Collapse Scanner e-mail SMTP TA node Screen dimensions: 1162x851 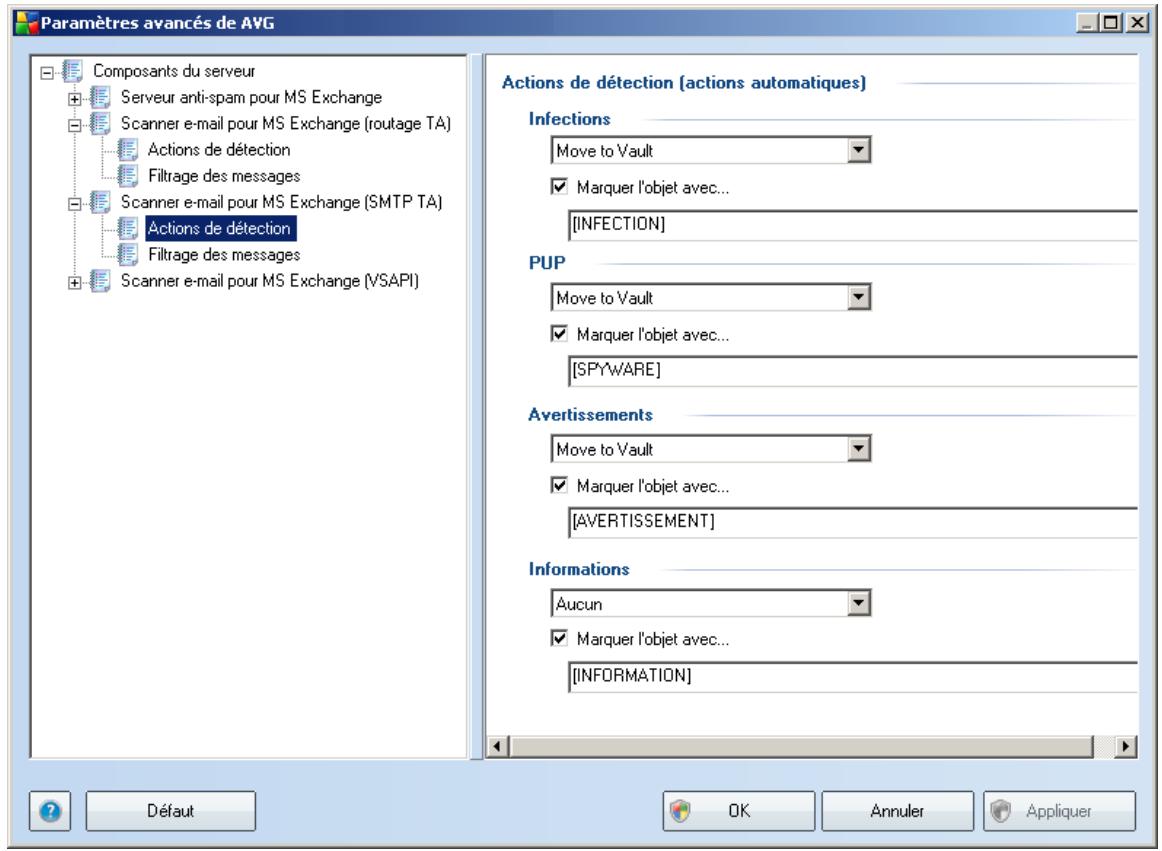75,204
